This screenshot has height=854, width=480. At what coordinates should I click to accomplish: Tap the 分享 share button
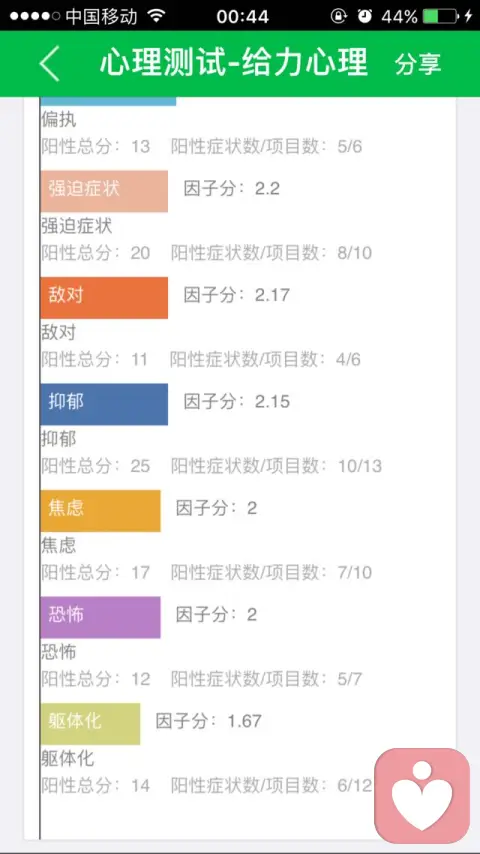pyautogui.click(x=418, y=64)
